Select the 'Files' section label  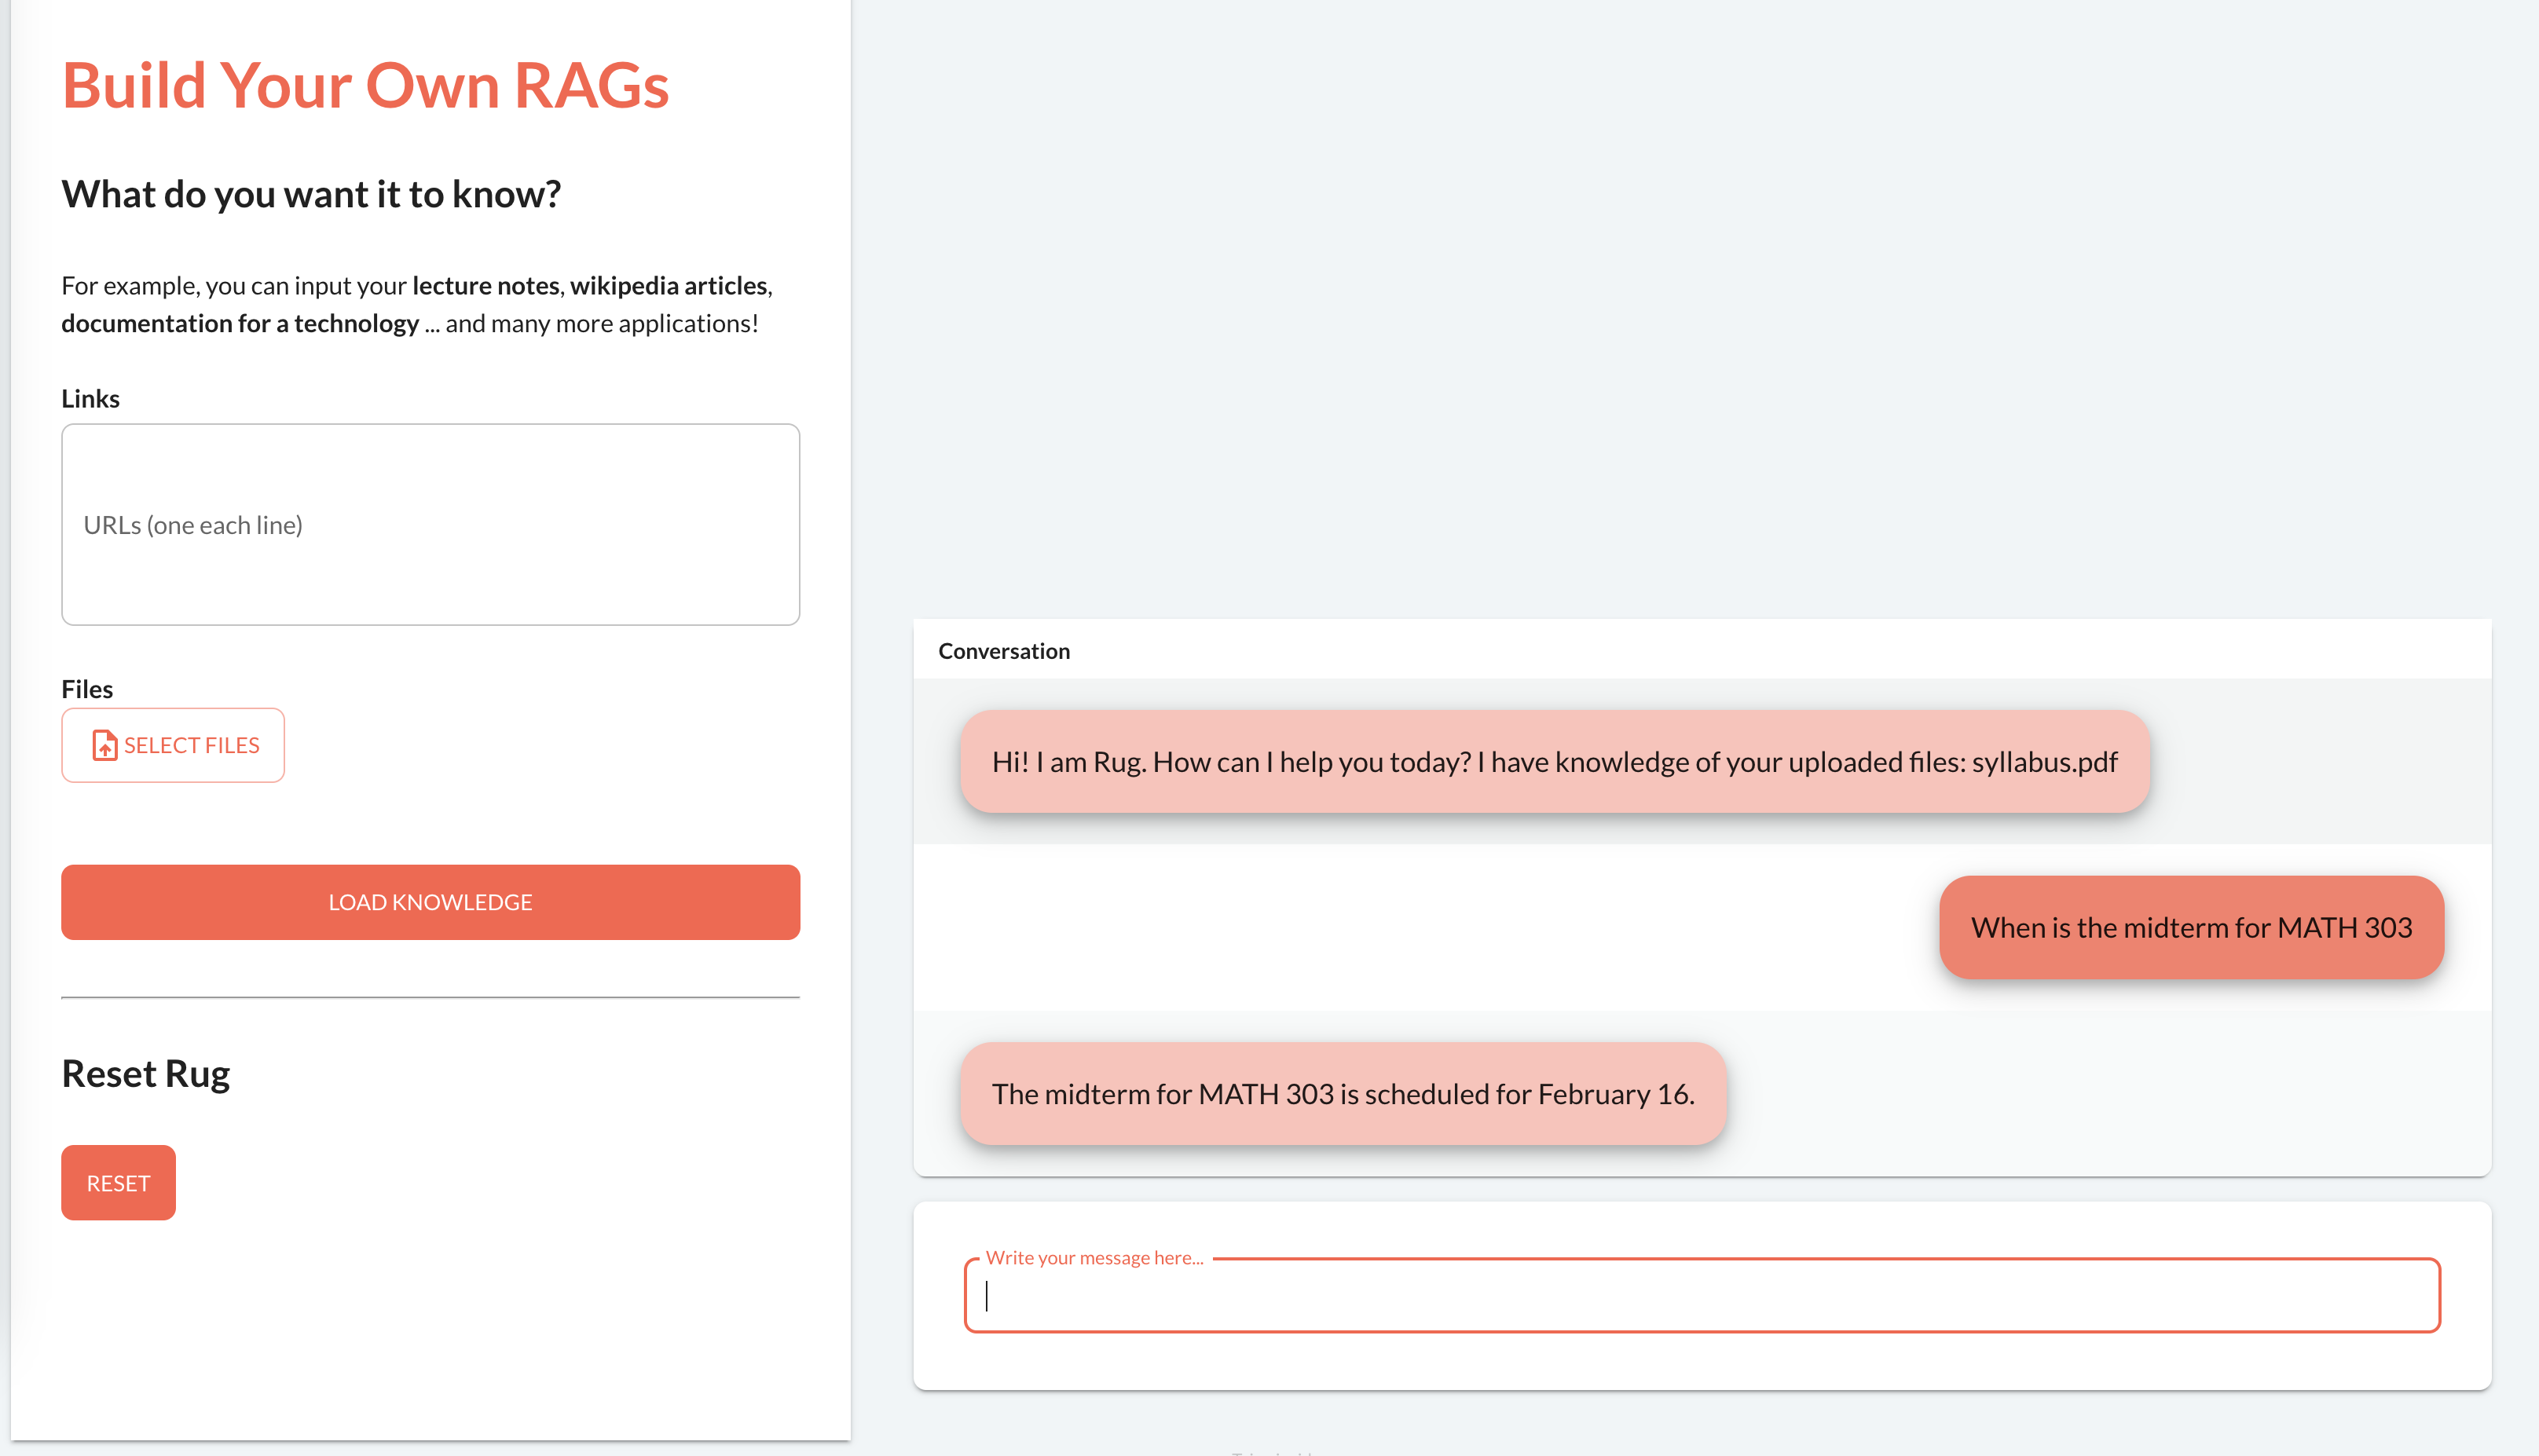(86, 688)
